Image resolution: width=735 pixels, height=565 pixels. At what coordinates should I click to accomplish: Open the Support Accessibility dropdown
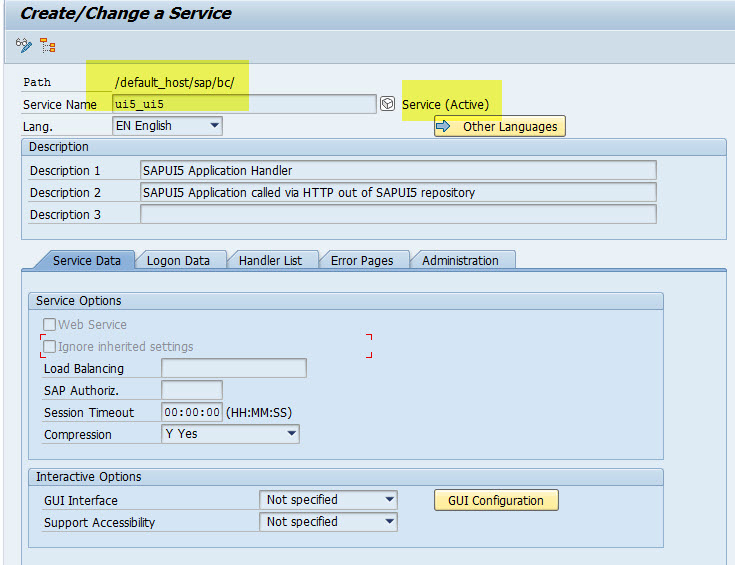tap(328, 522)
